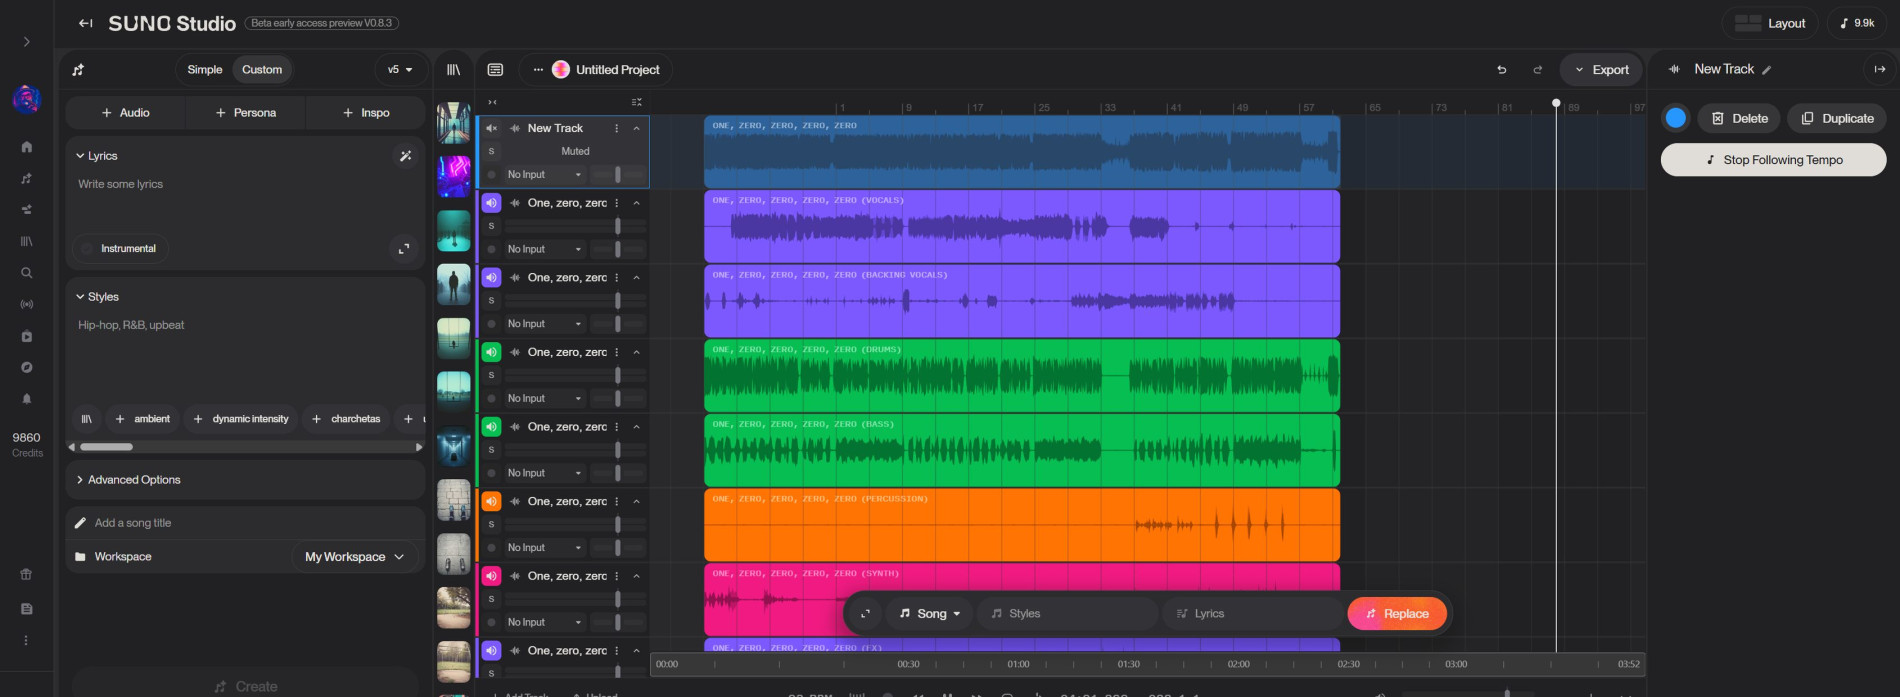Switch to the Simple tab

pyautogui.click(x=204, y=70)
